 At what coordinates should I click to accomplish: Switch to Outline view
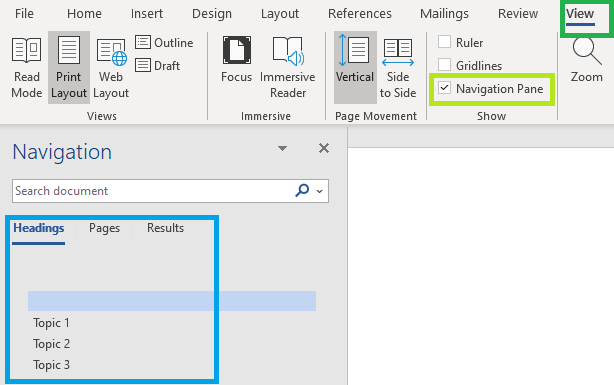pyautogui.click(x=164, y=42)
